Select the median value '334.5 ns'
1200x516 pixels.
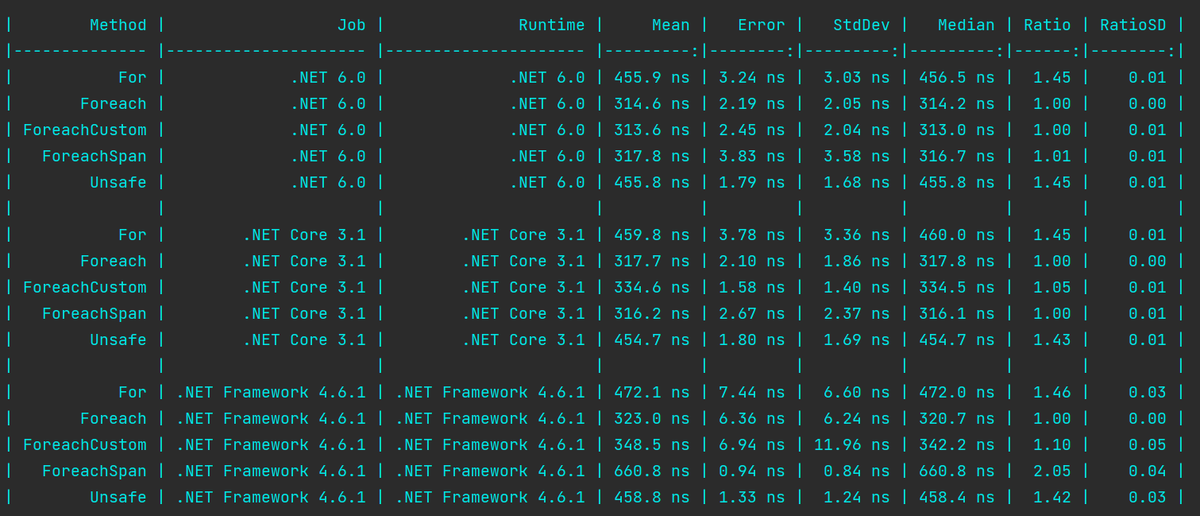coord(957,287)
